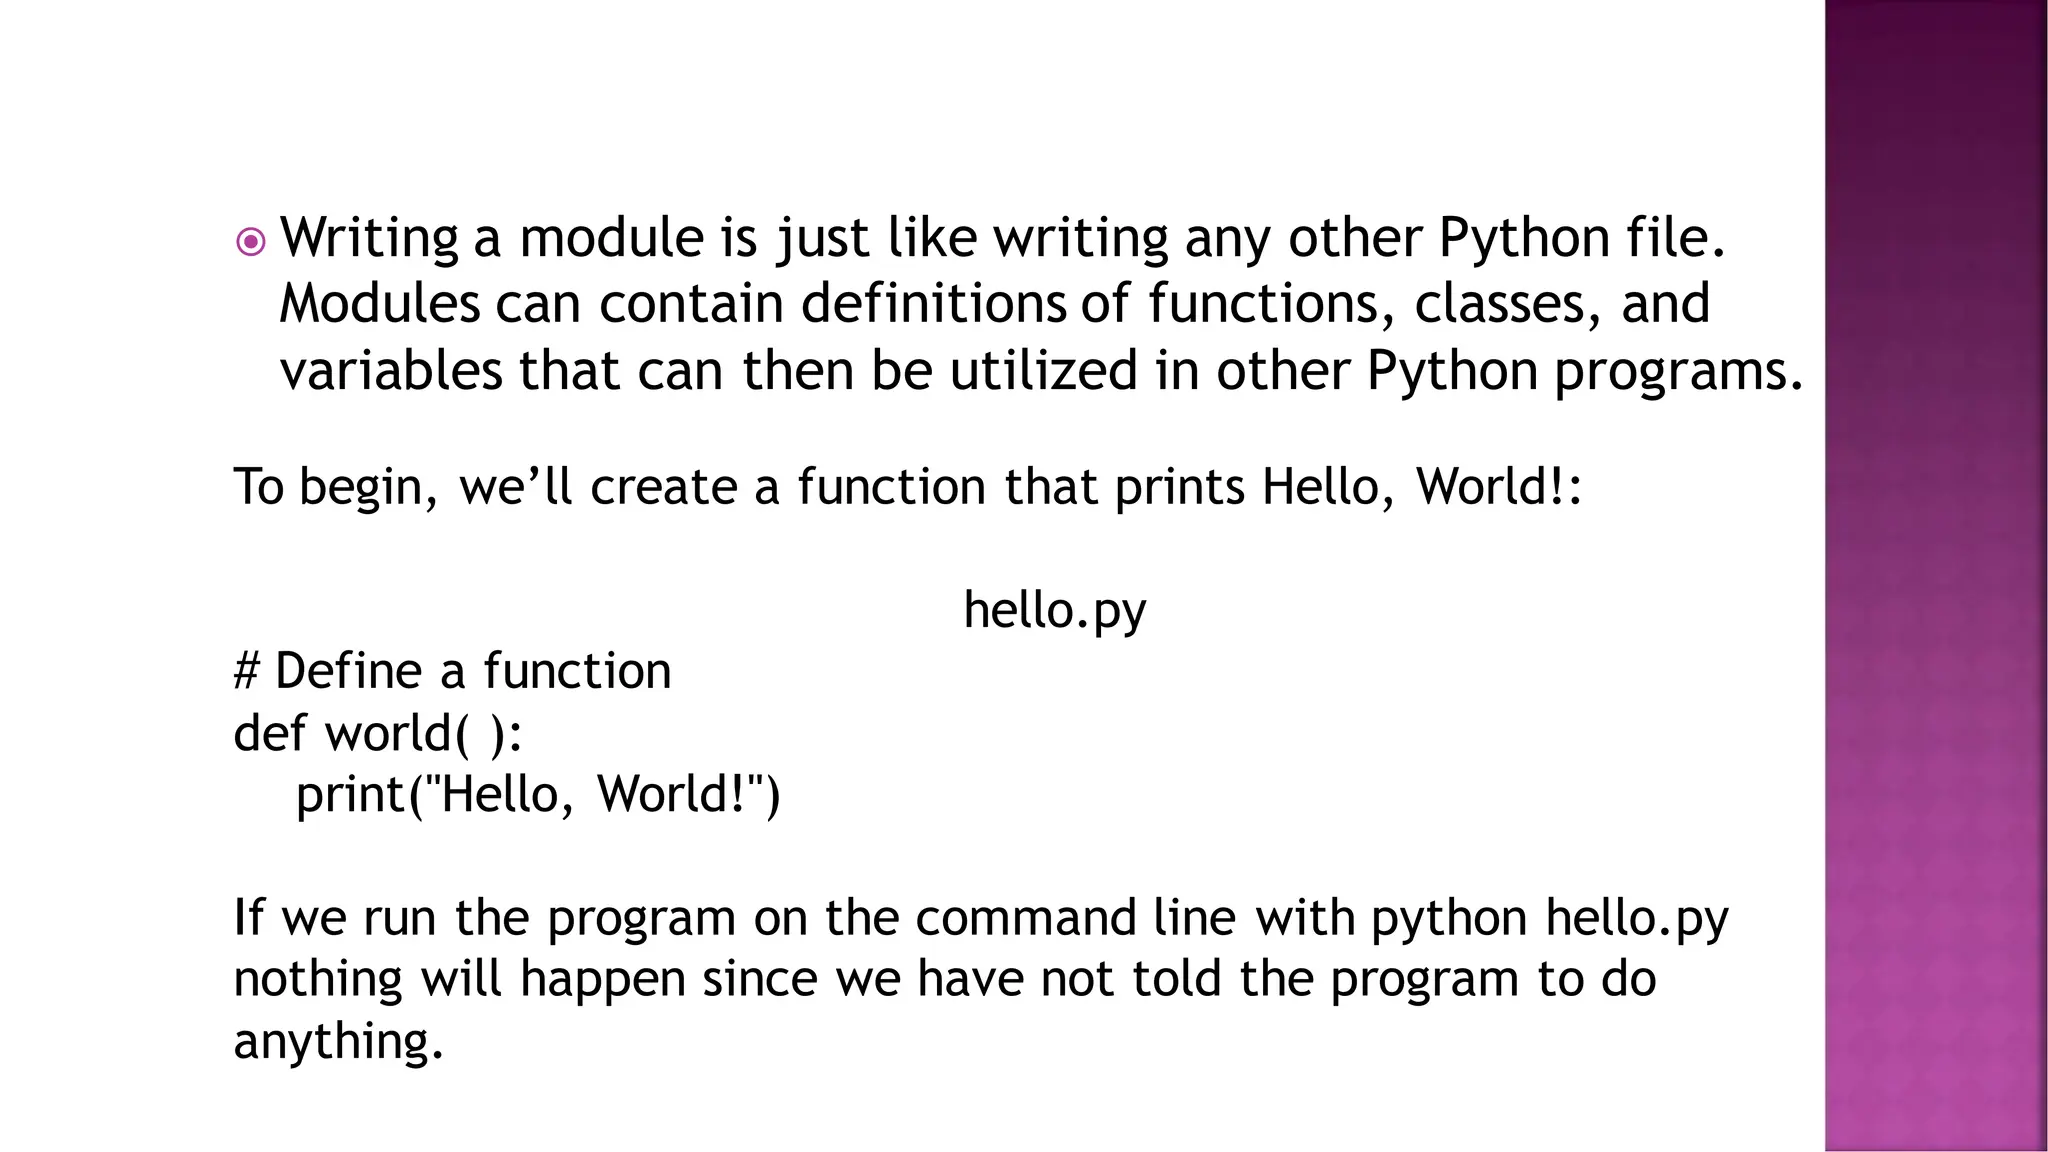Click "hello.py" in the last paragraph

pyautogui.click(x=1636, y=918)
